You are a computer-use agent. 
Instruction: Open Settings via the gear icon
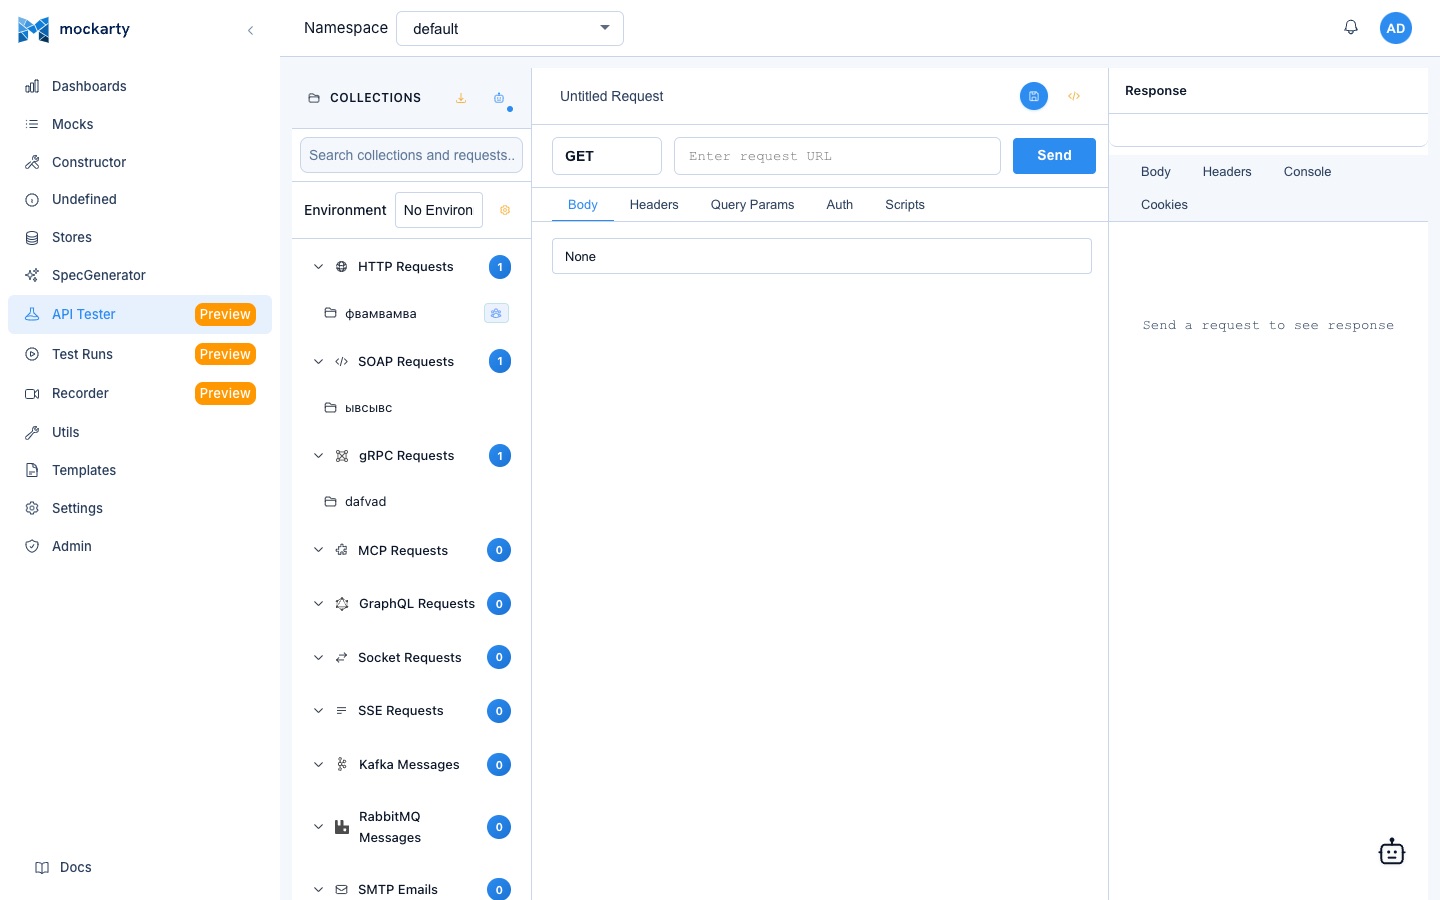(32, 508)
